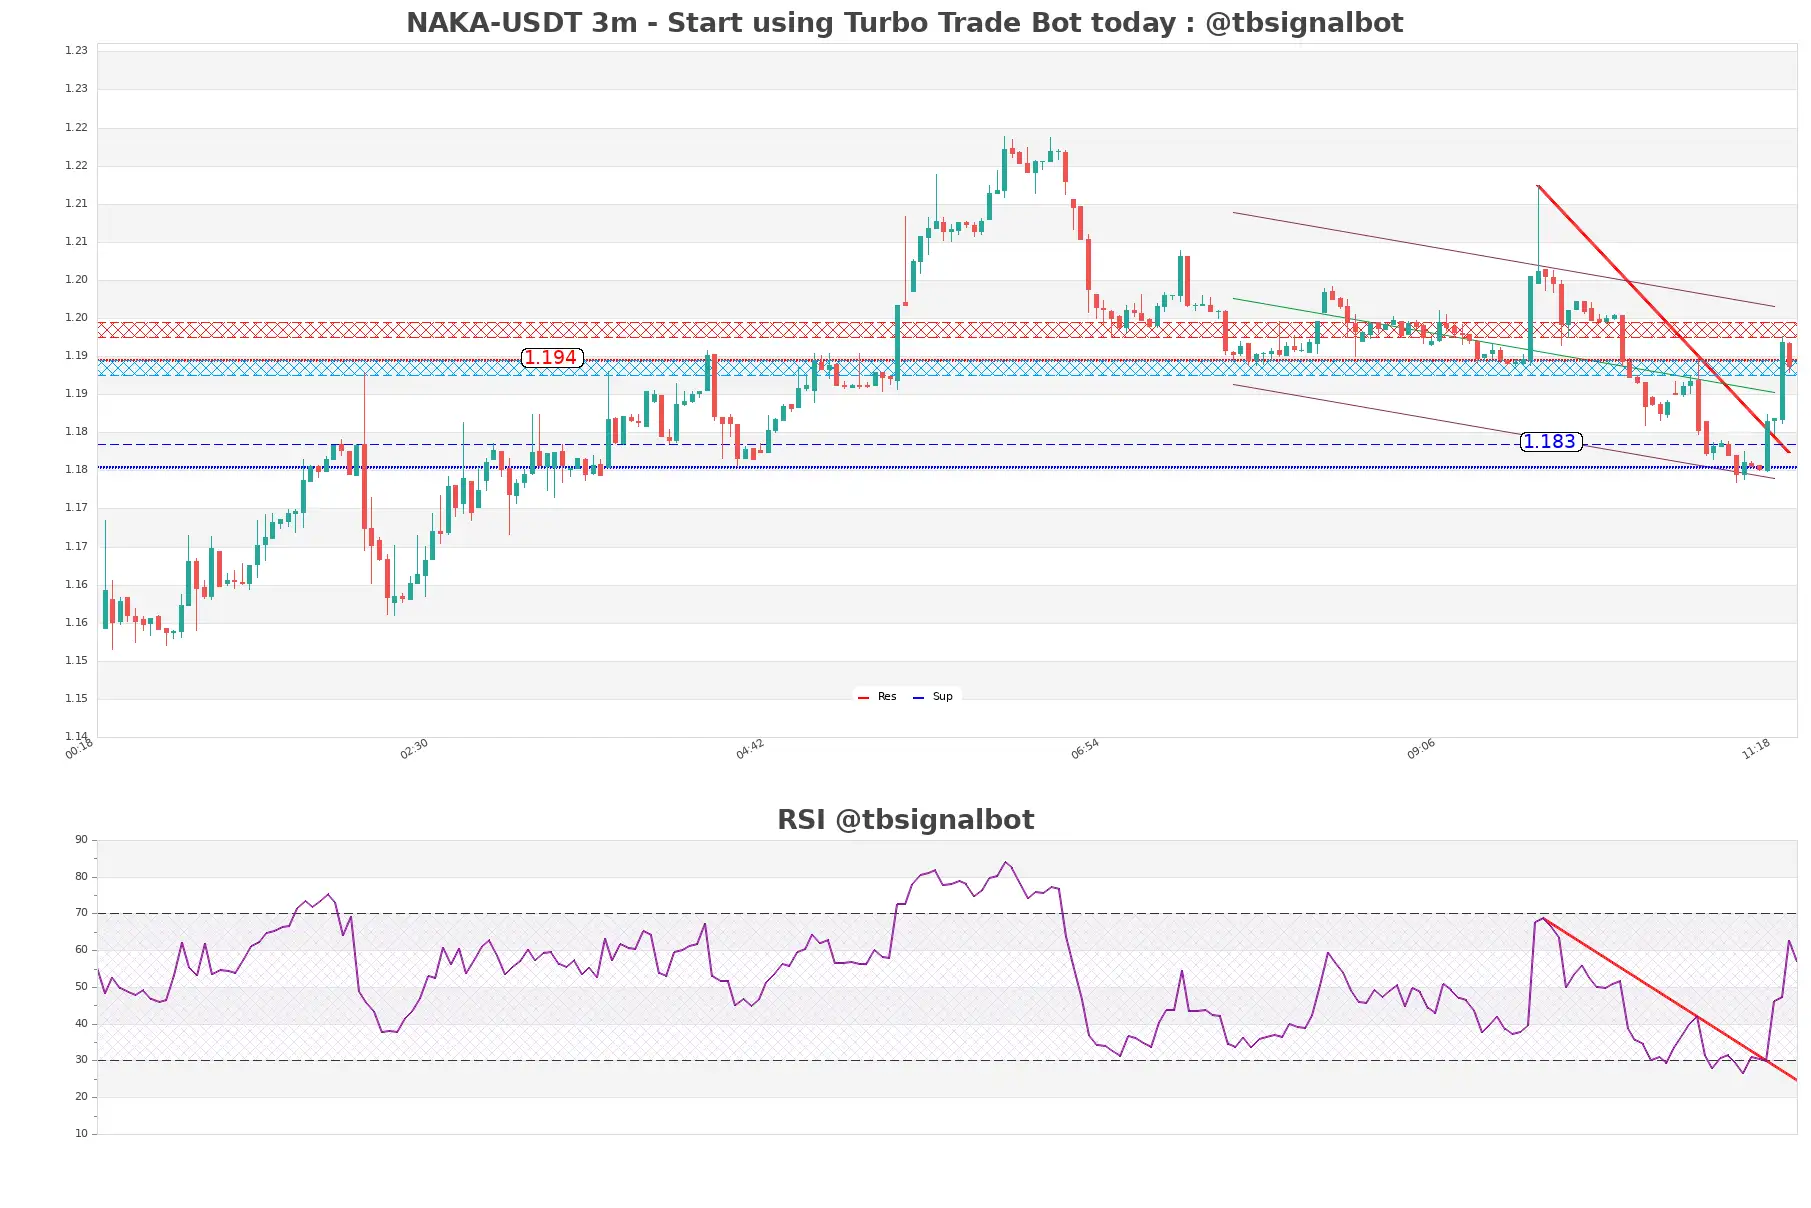Click the 06:54 time axis label
The width and height of the screenshot is (1811, 1208).
tap(1085, 749)
